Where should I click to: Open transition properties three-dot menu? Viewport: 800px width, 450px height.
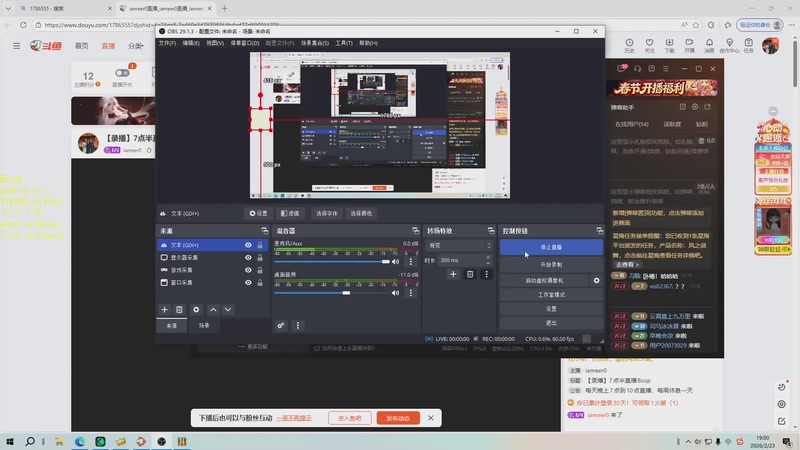point(487,274)
